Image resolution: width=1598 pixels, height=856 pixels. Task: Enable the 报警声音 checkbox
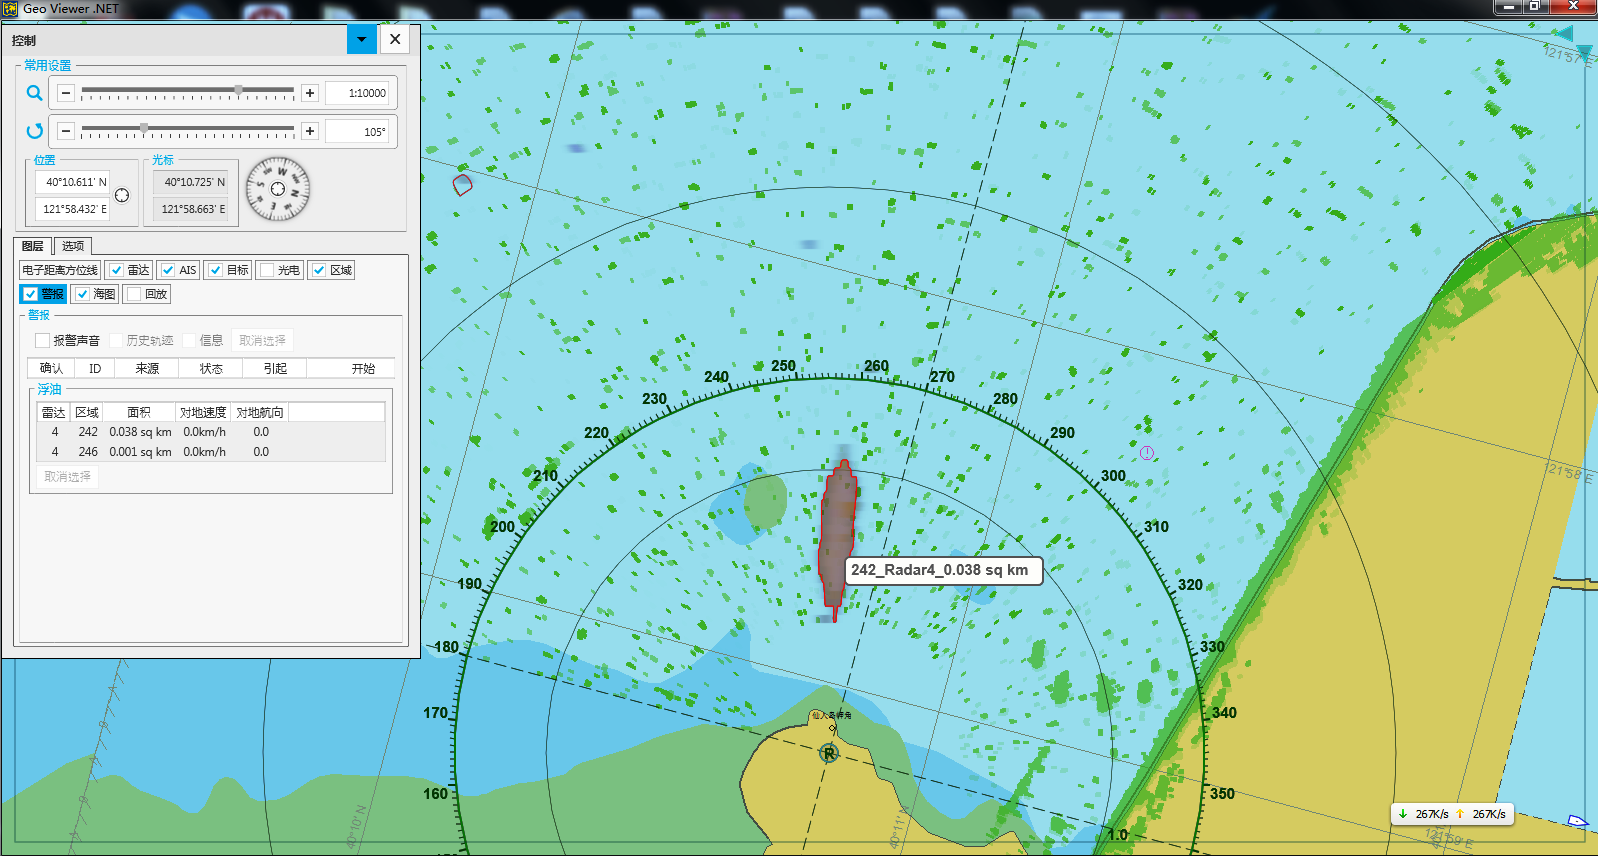coord(43,341)
